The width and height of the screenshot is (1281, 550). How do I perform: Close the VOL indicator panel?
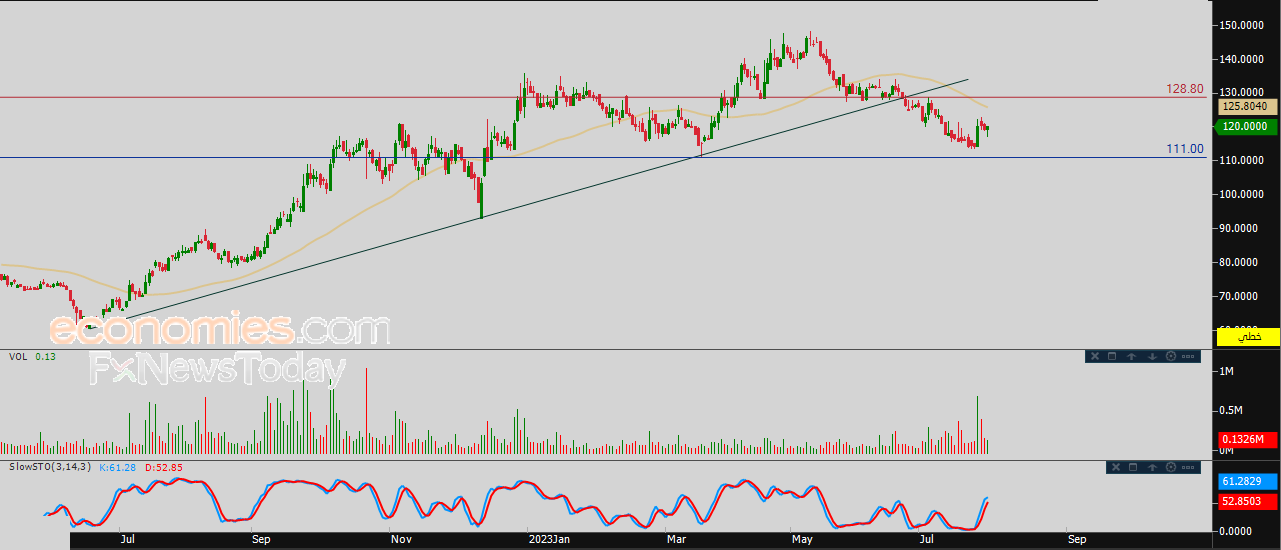coord(1094,356)
